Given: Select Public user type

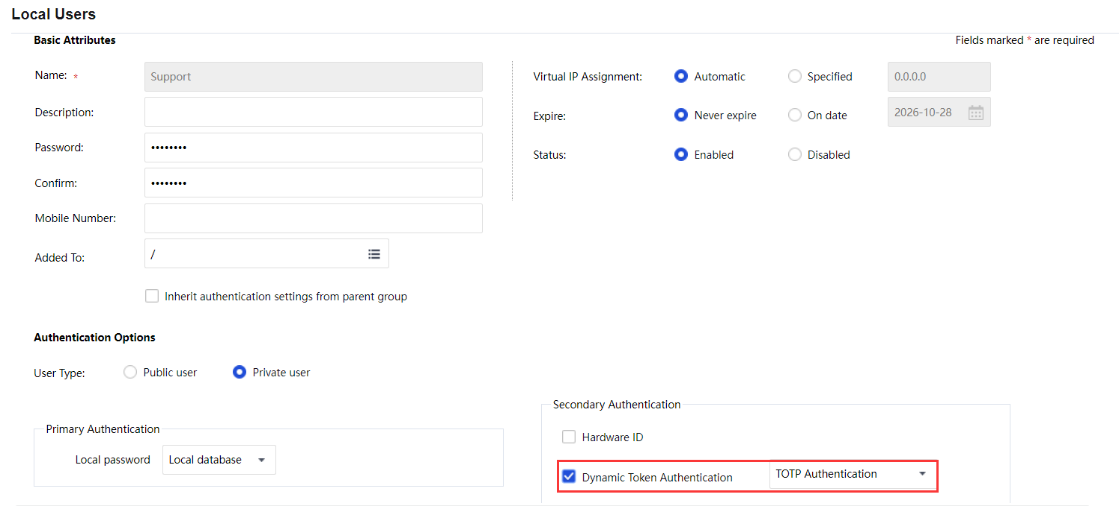Looking at the screenshot, I should (130, 372).
